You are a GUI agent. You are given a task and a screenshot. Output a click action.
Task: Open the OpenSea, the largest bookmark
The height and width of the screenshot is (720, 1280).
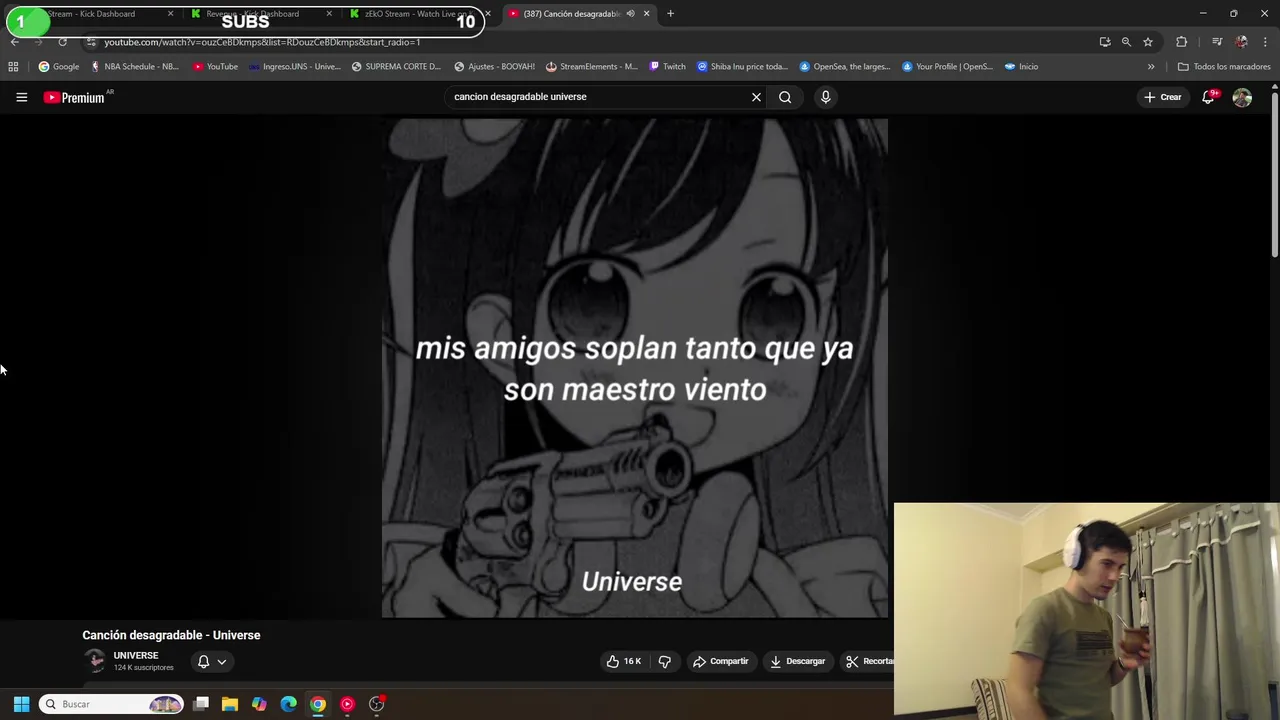click(845, 67)
